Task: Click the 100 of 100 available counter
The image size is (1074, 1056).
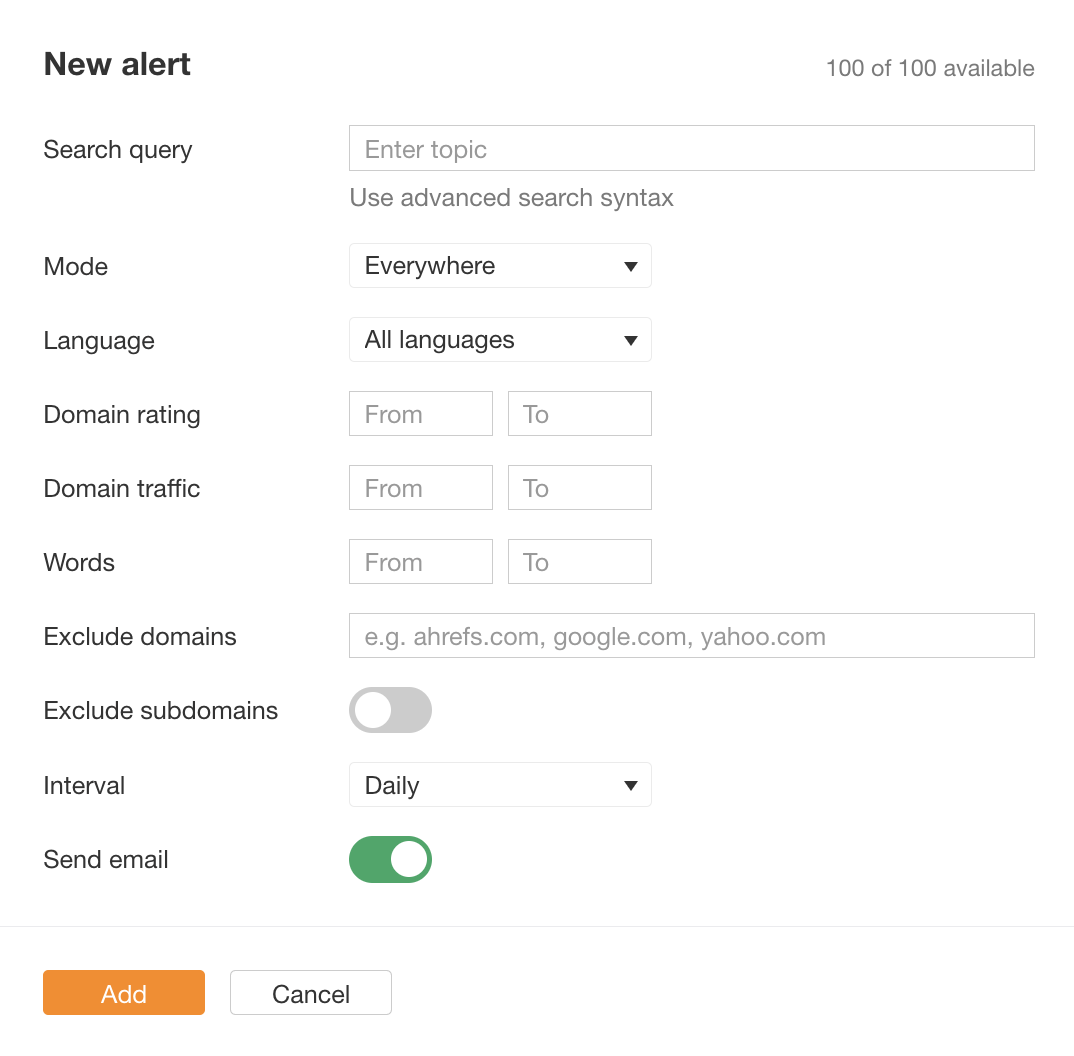Action: 929,68
